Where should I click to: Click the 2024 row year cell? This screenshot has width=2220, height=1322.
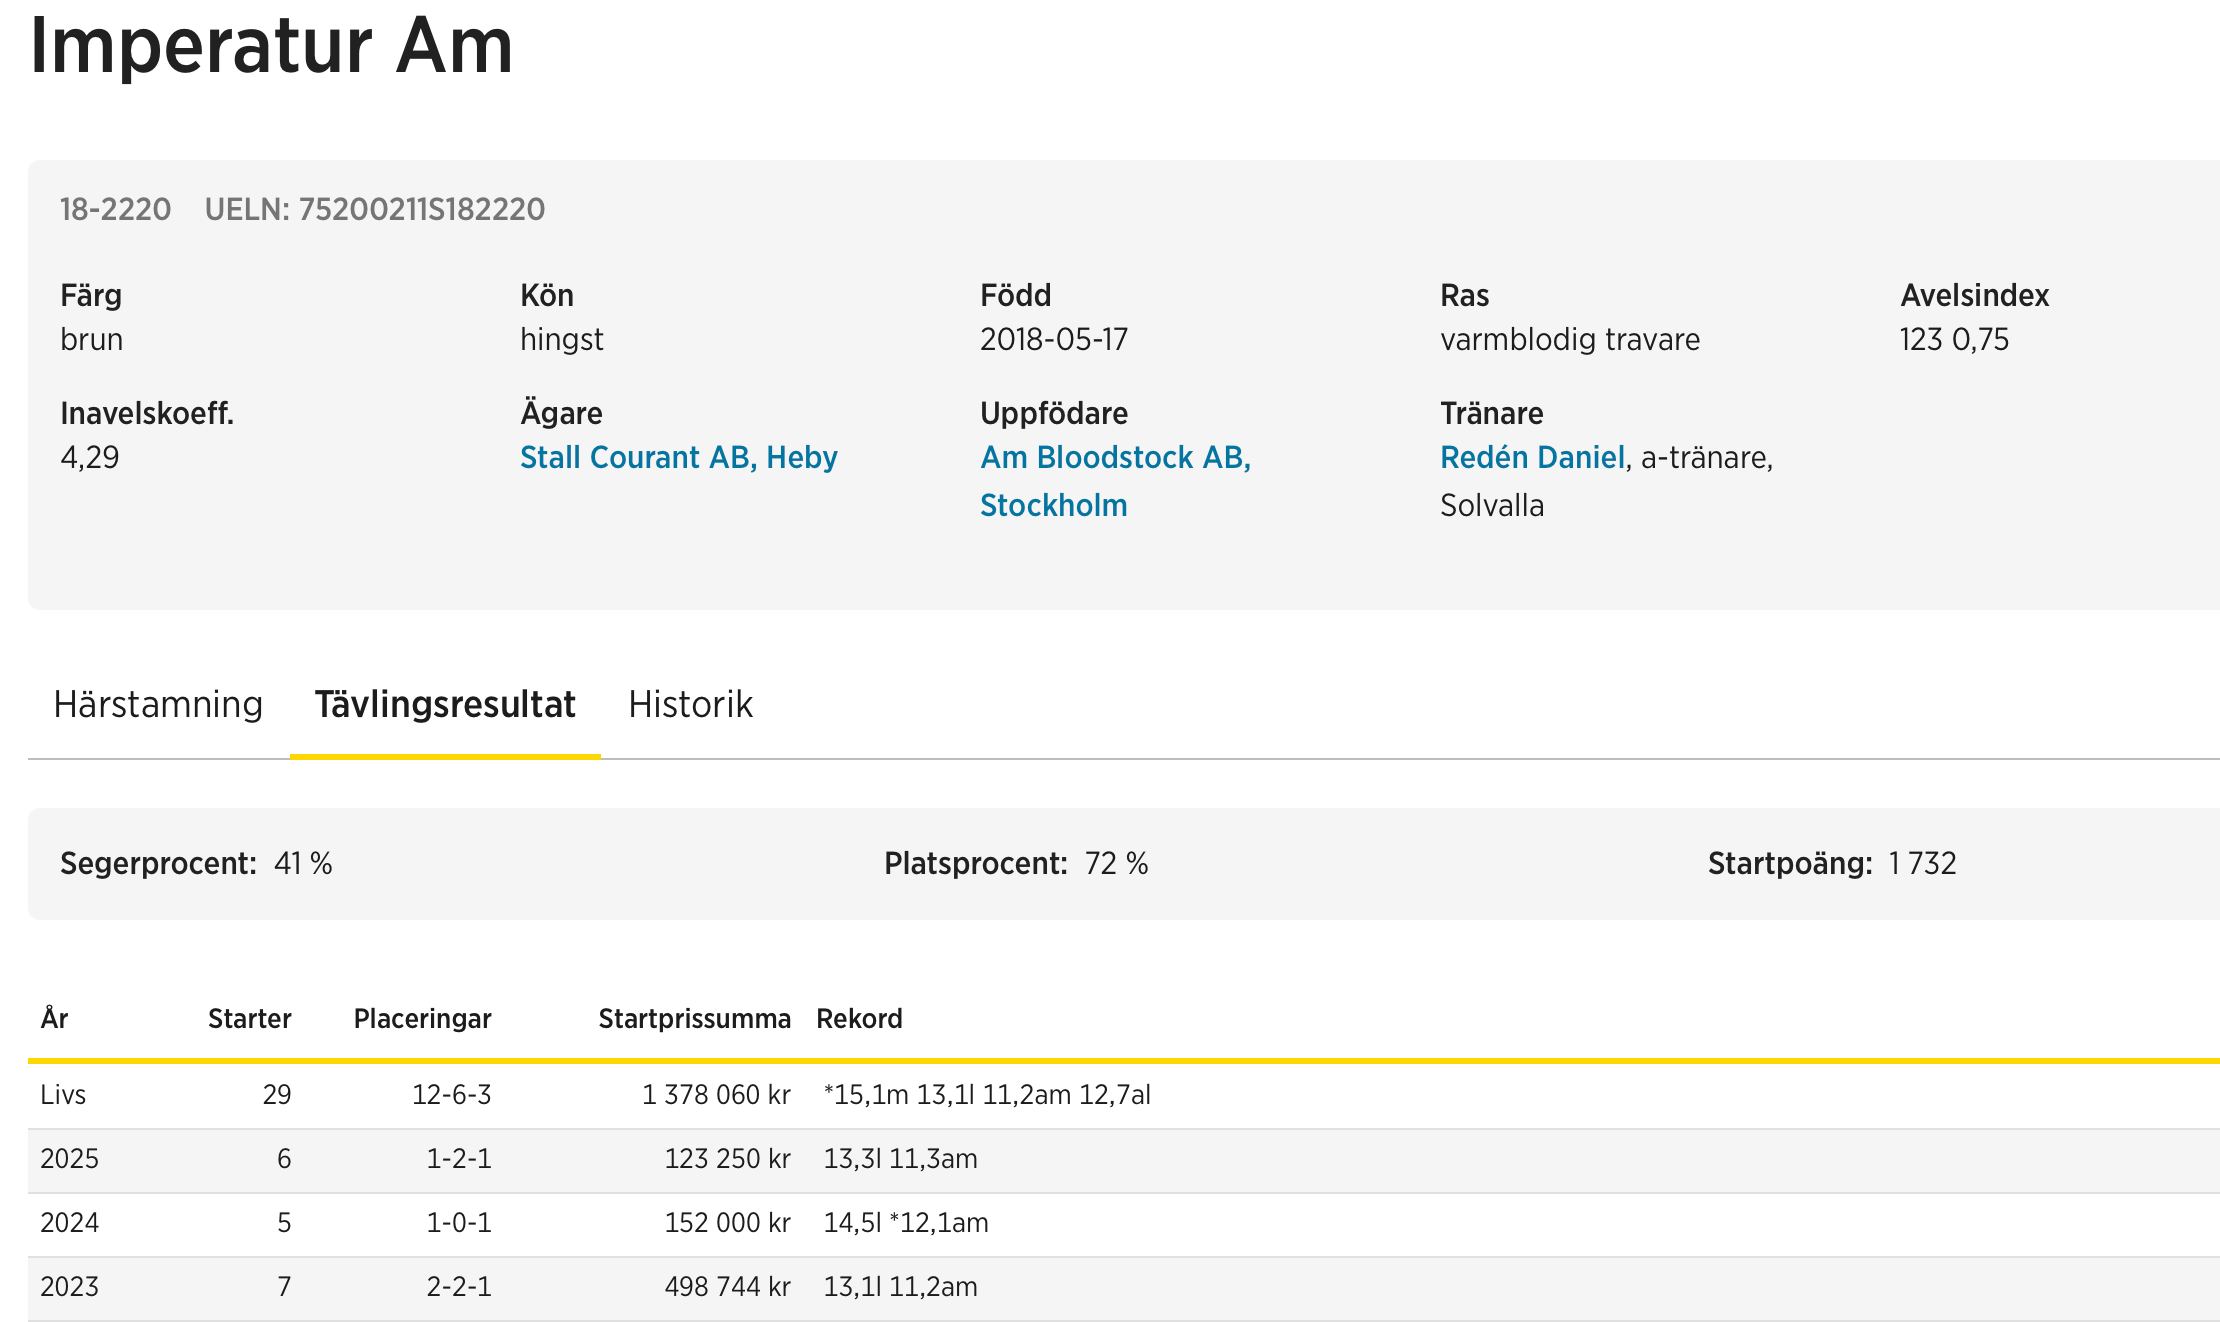[x=69, y=1223]
